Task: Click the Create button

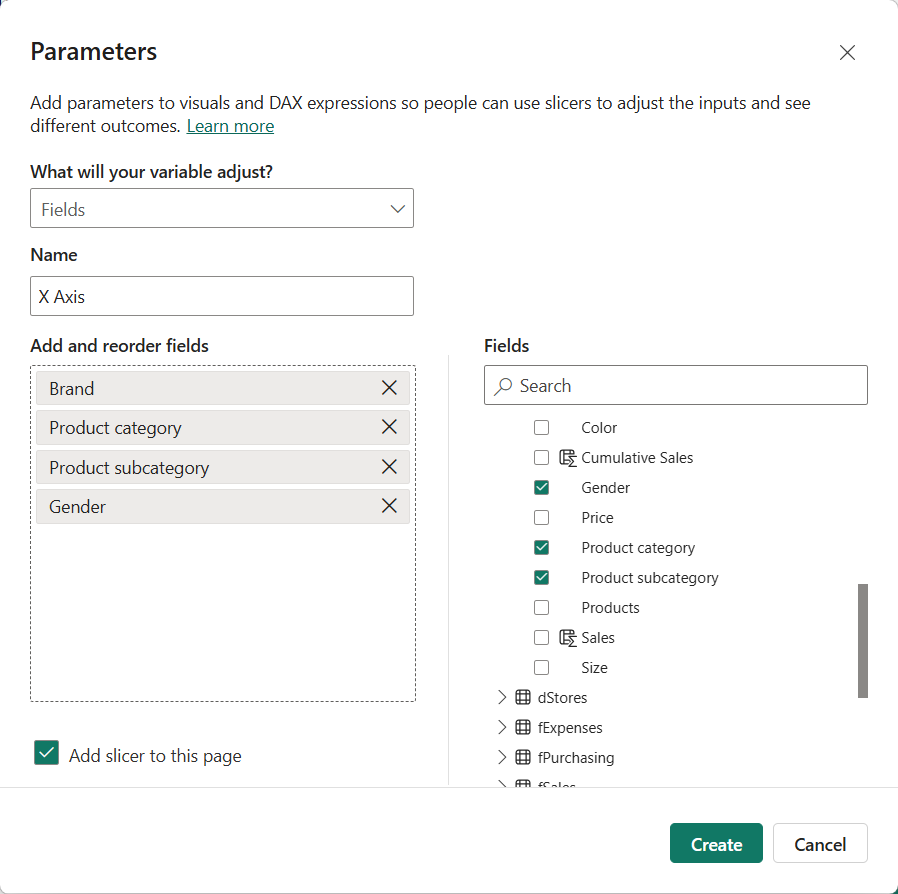Action: (716, 844)
